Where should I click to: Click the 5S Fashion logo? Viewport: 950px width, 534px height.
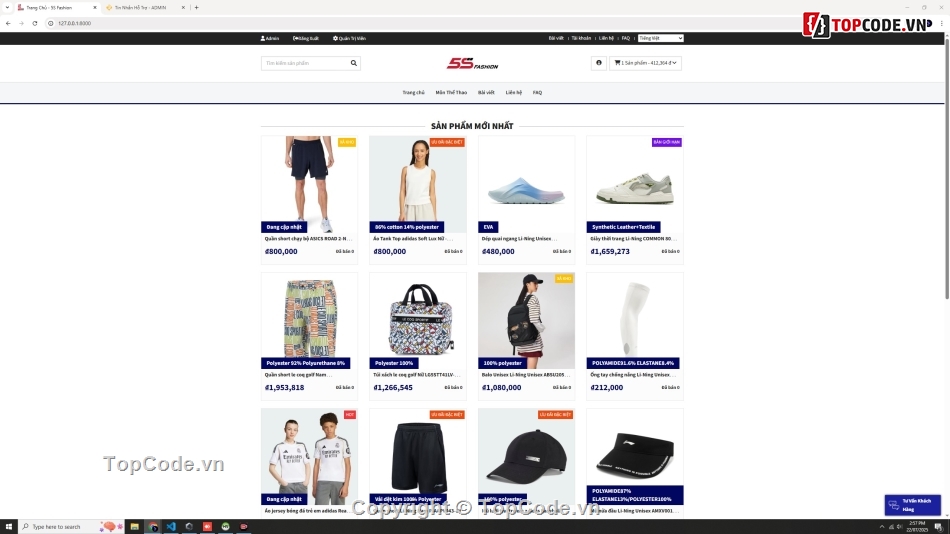point(473,64)
